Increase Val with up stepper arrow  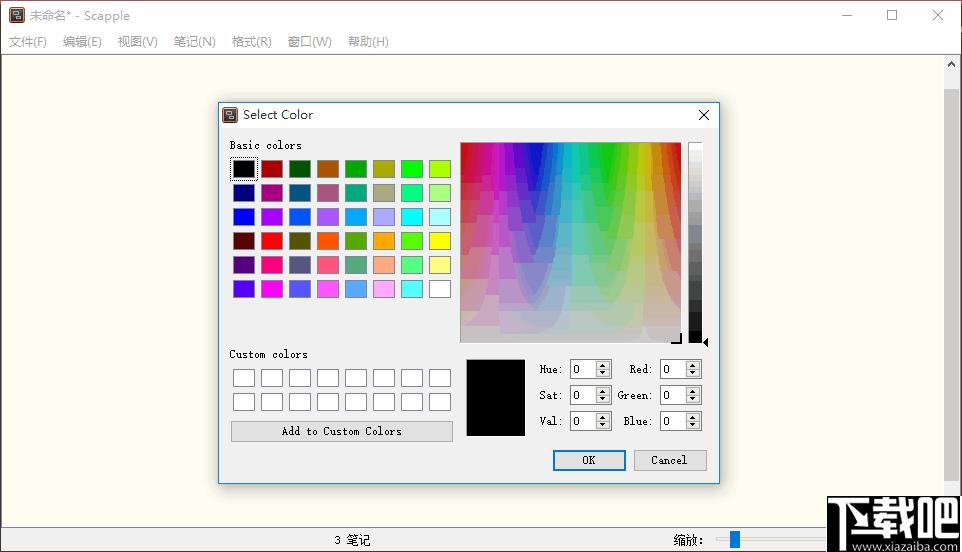tap(603, 416)
